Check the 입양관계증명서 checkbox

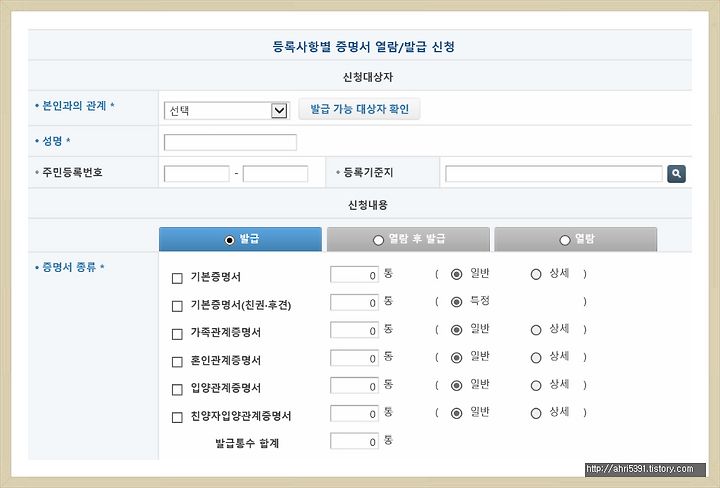tap(177, 389)
